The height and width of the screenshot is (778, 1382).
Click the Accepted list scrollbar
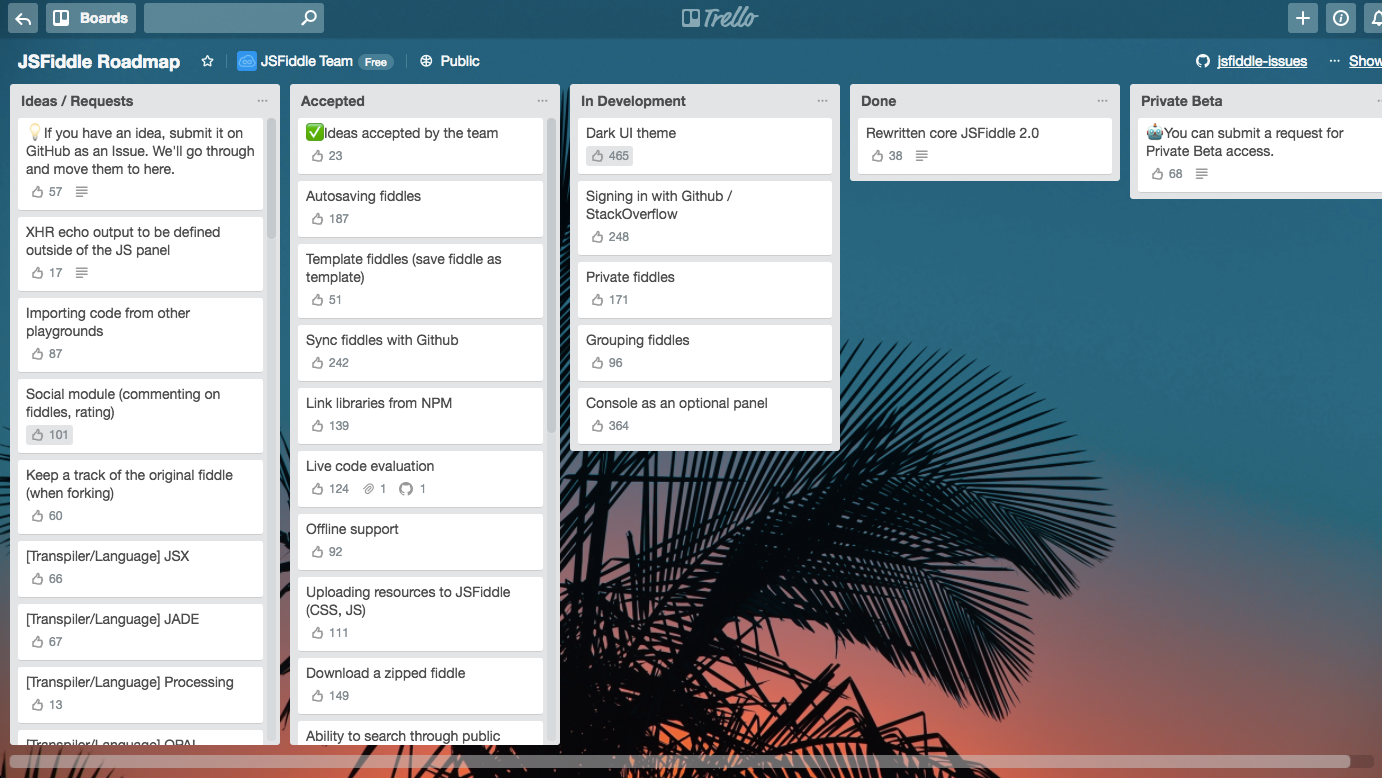click(551, 276)
